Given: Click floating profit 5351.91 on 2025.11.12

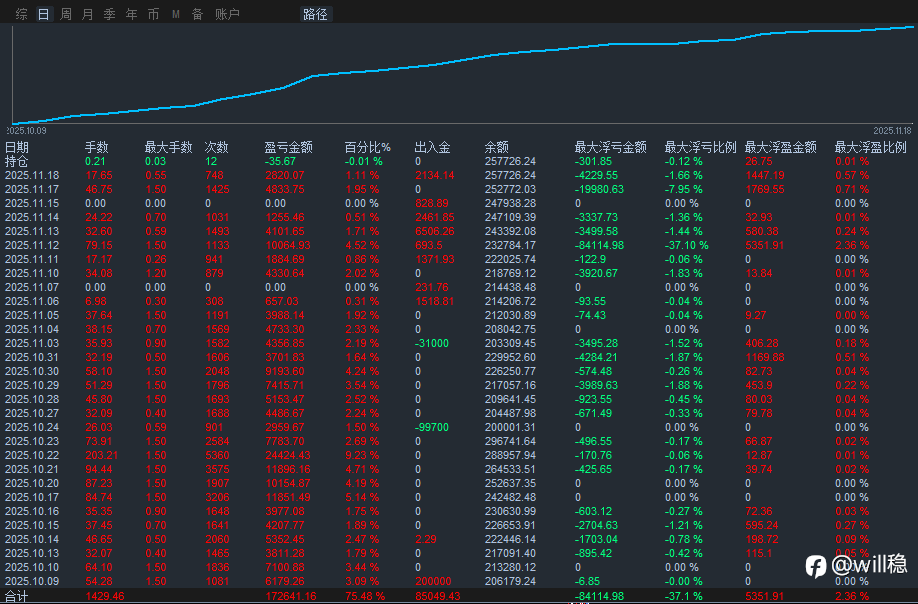Looking at the screenshot, I should pos(764,245).
